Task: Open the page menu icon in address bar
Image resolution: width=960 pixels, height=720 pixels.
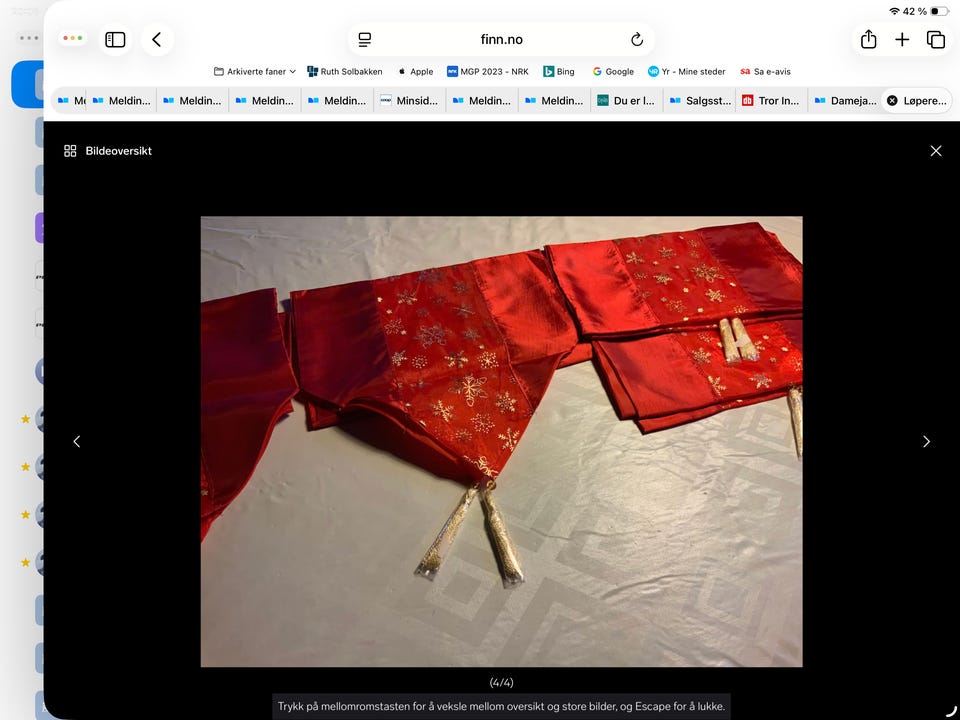Action: click(365, 40)
